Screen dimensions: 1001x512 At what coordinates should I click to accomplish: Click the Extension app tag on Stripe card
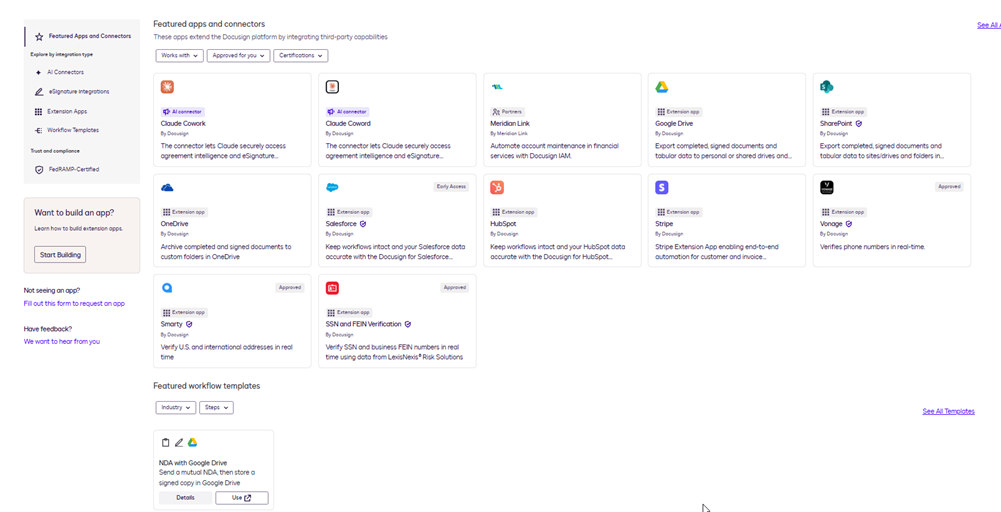(679, 212)
